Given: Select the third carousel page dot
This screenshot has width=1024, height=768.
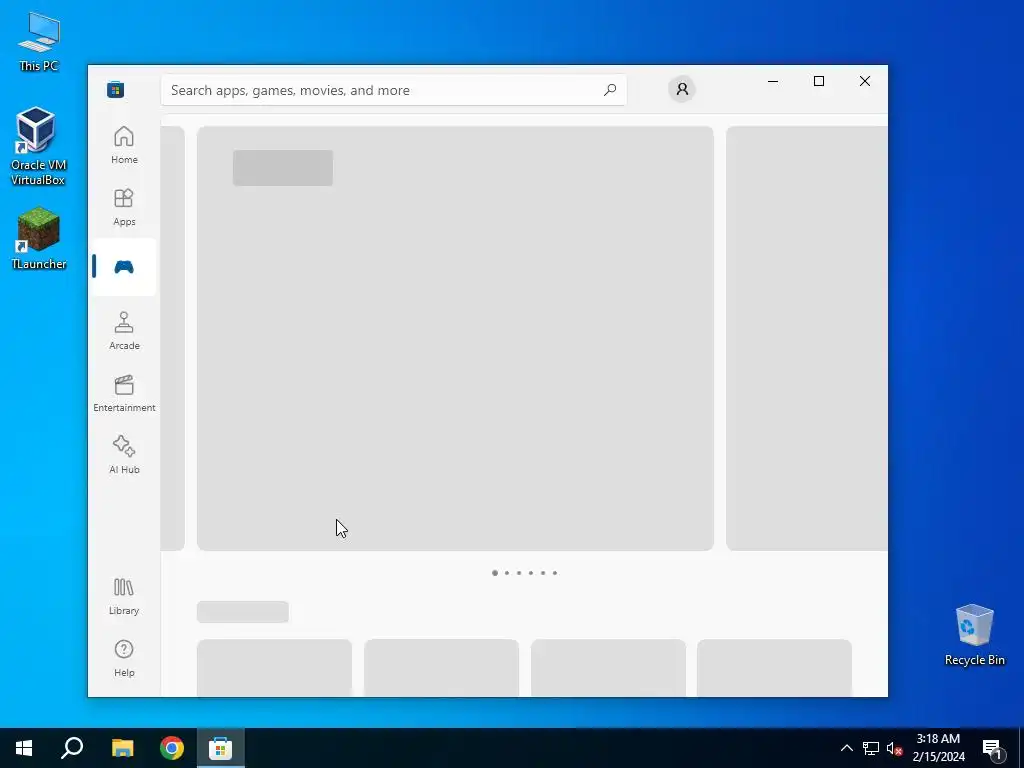Looking at the screenshot, I should point(519,573).
